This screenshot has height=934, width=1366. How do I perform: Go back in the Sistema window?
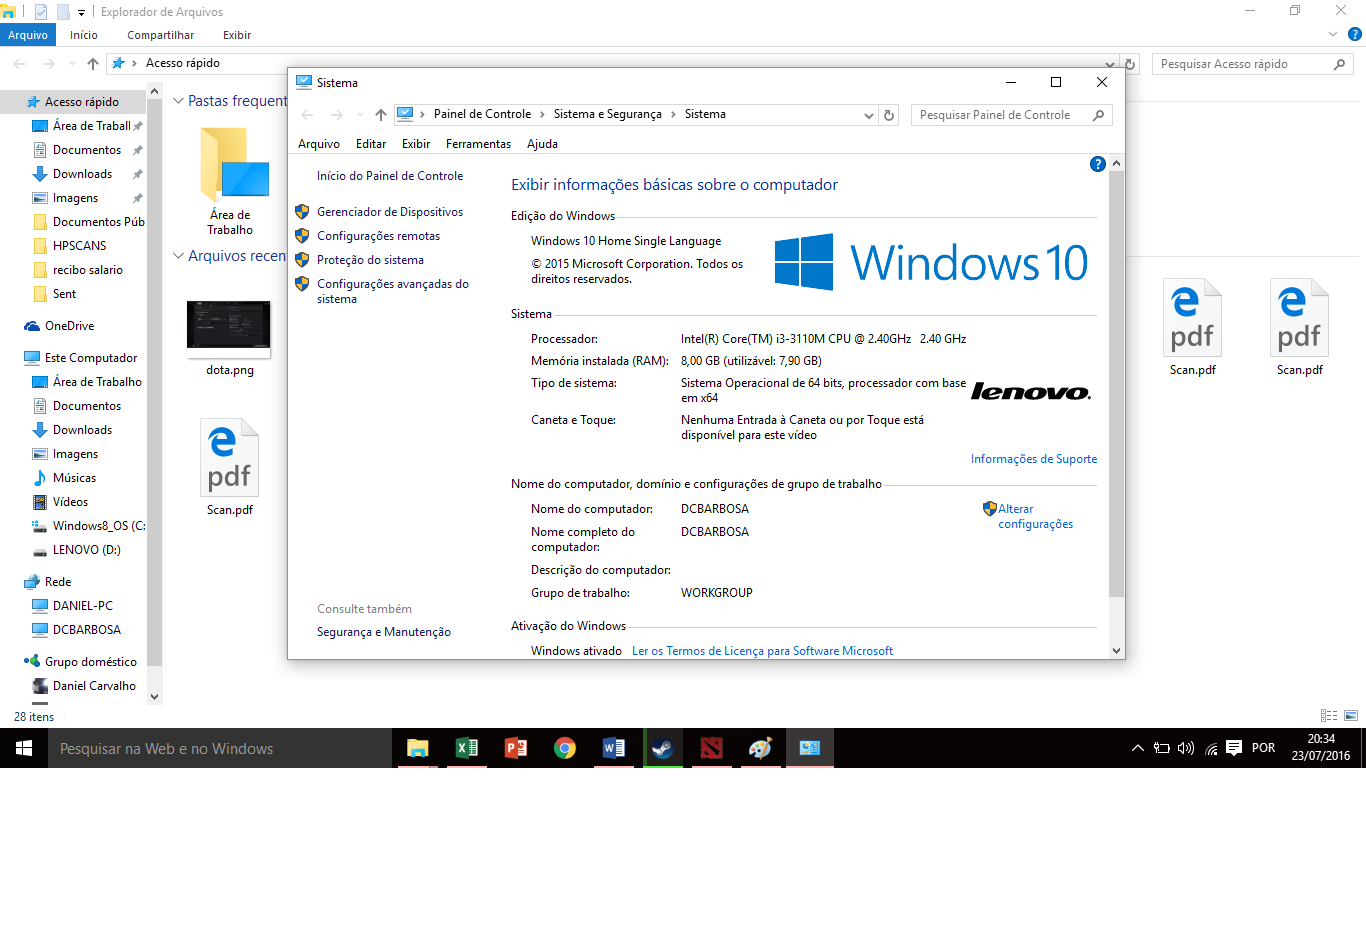(307, 115)
